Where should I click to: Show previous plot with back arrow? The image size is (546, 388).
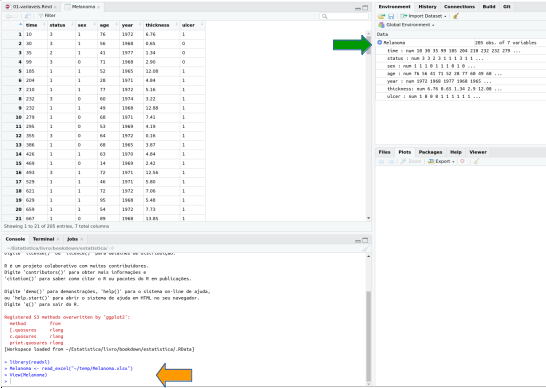coord(382,161)
